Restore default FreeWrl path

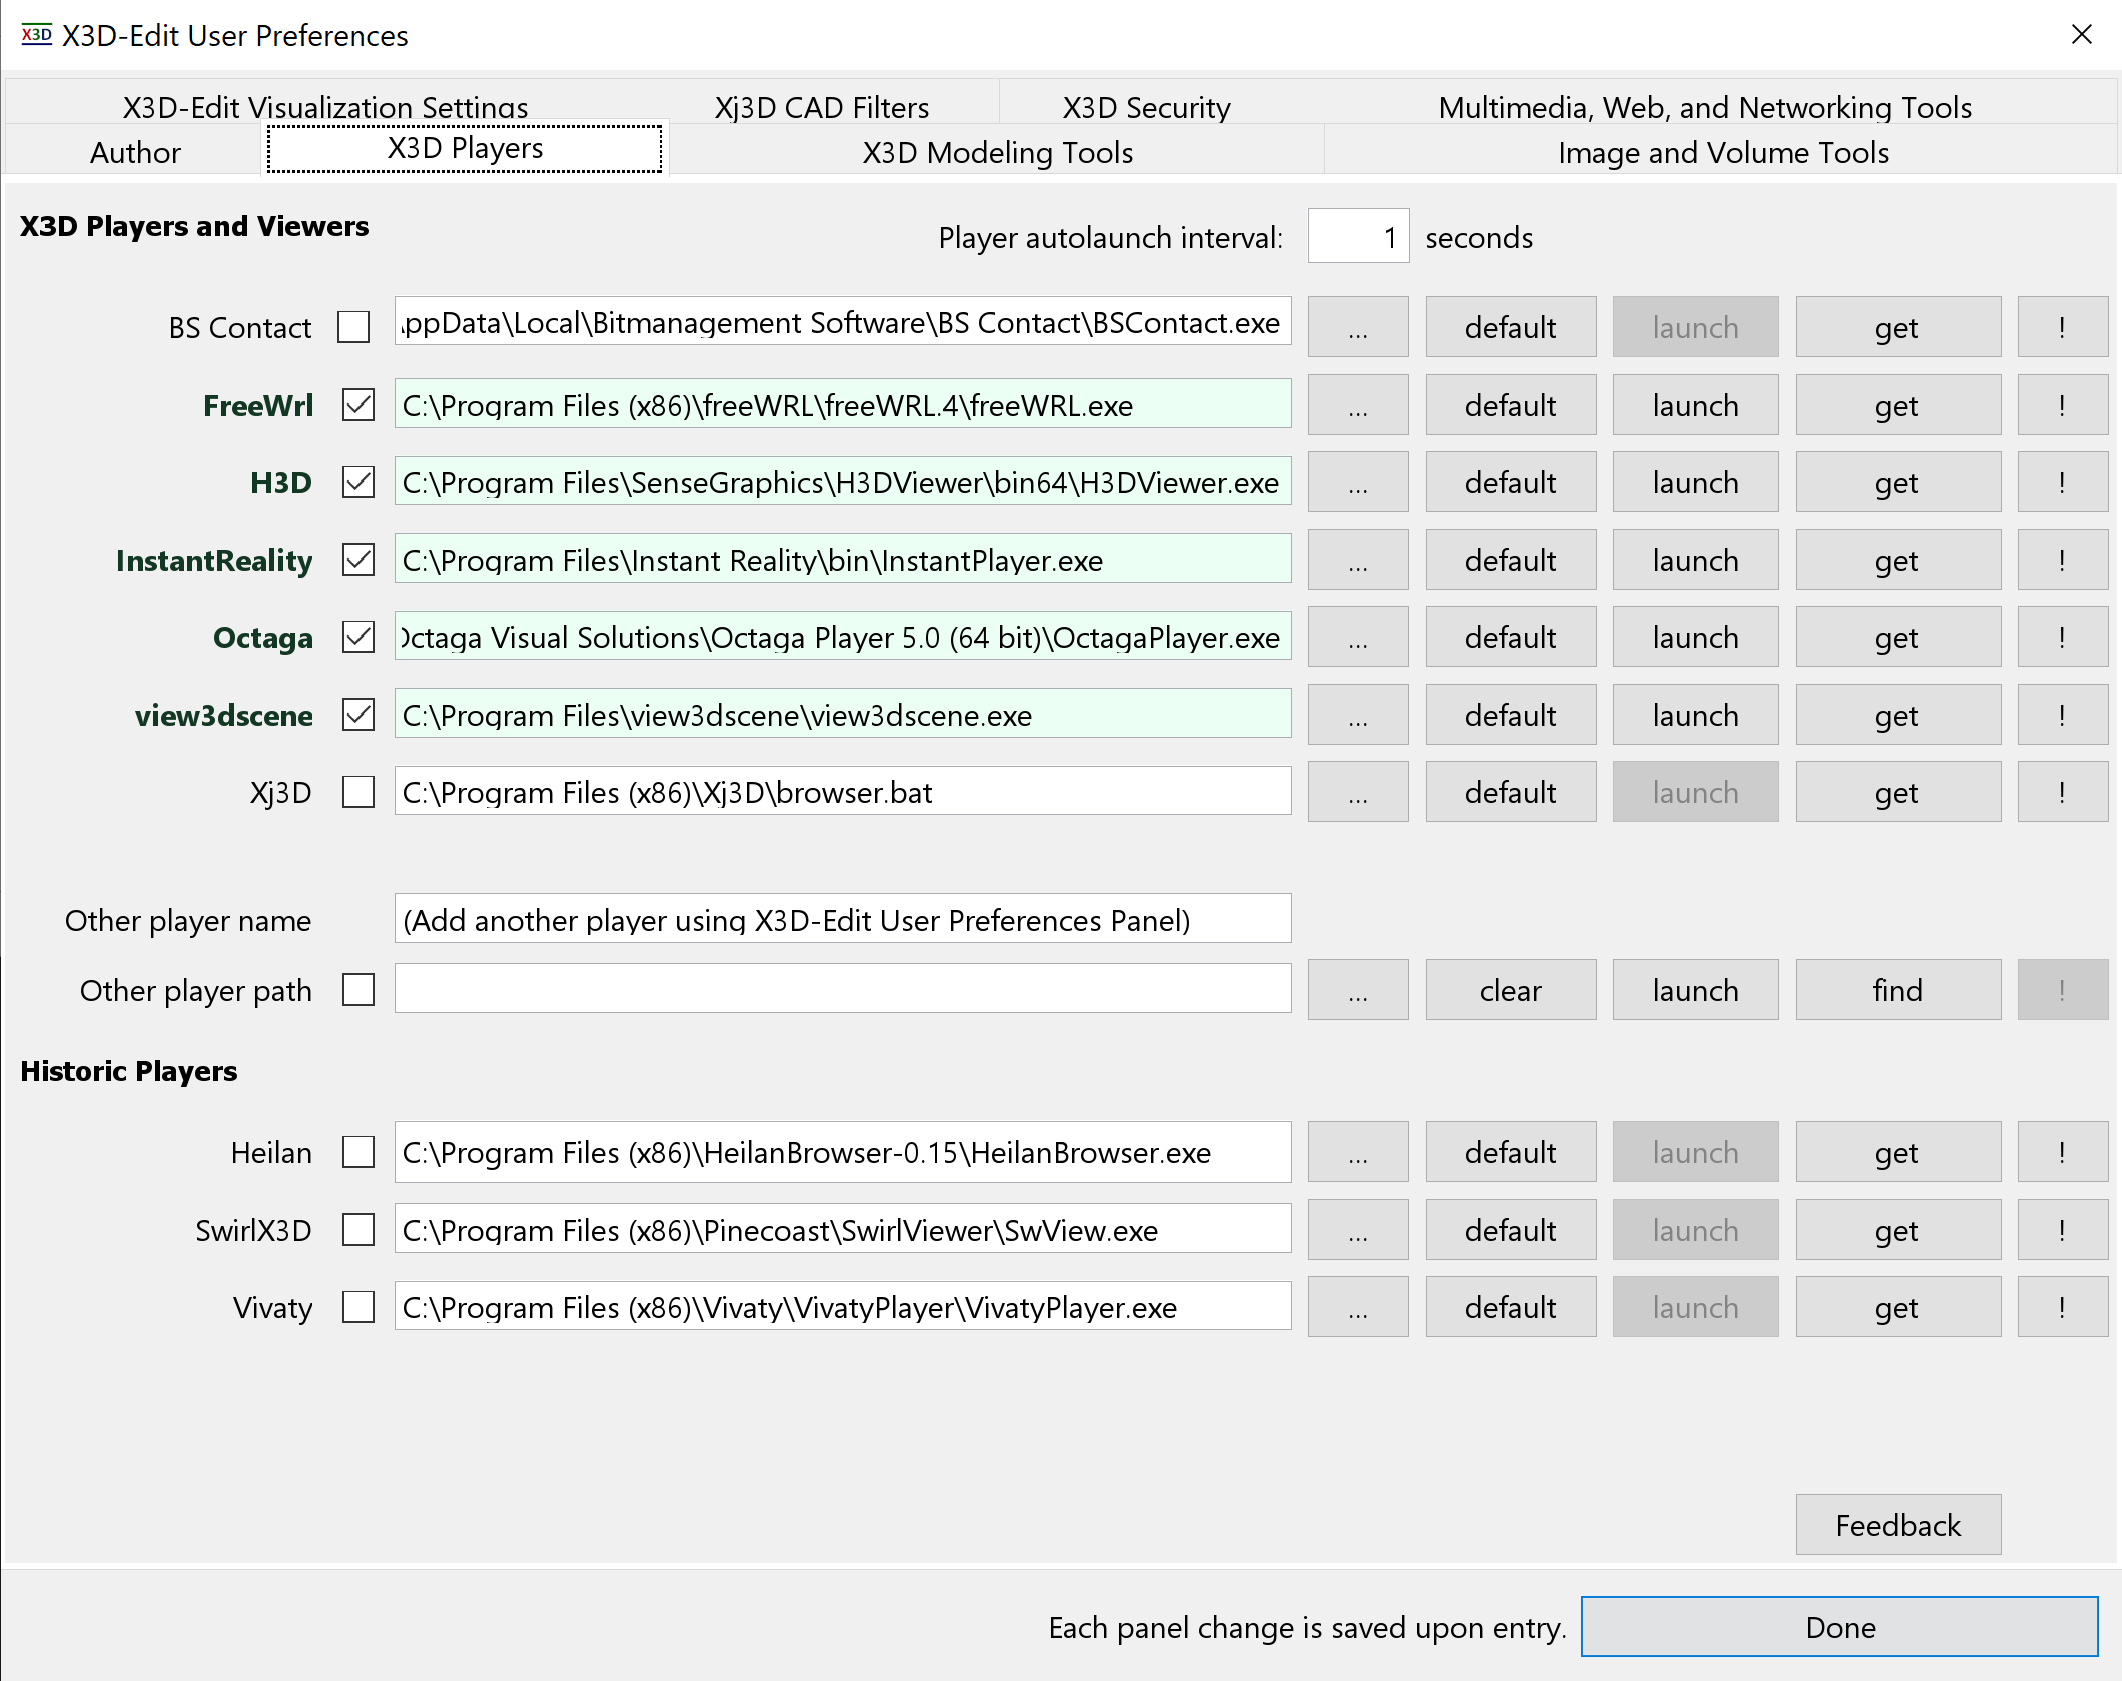[x=1511, y=405]
